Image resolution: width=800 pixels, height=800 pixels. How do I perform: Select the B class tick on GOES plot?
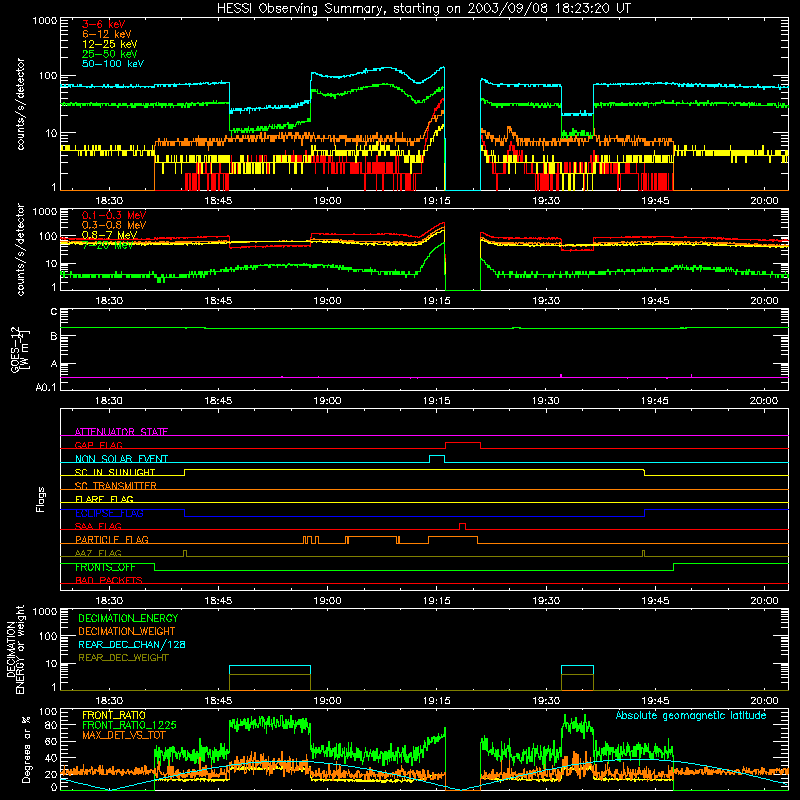click(54, 336)
